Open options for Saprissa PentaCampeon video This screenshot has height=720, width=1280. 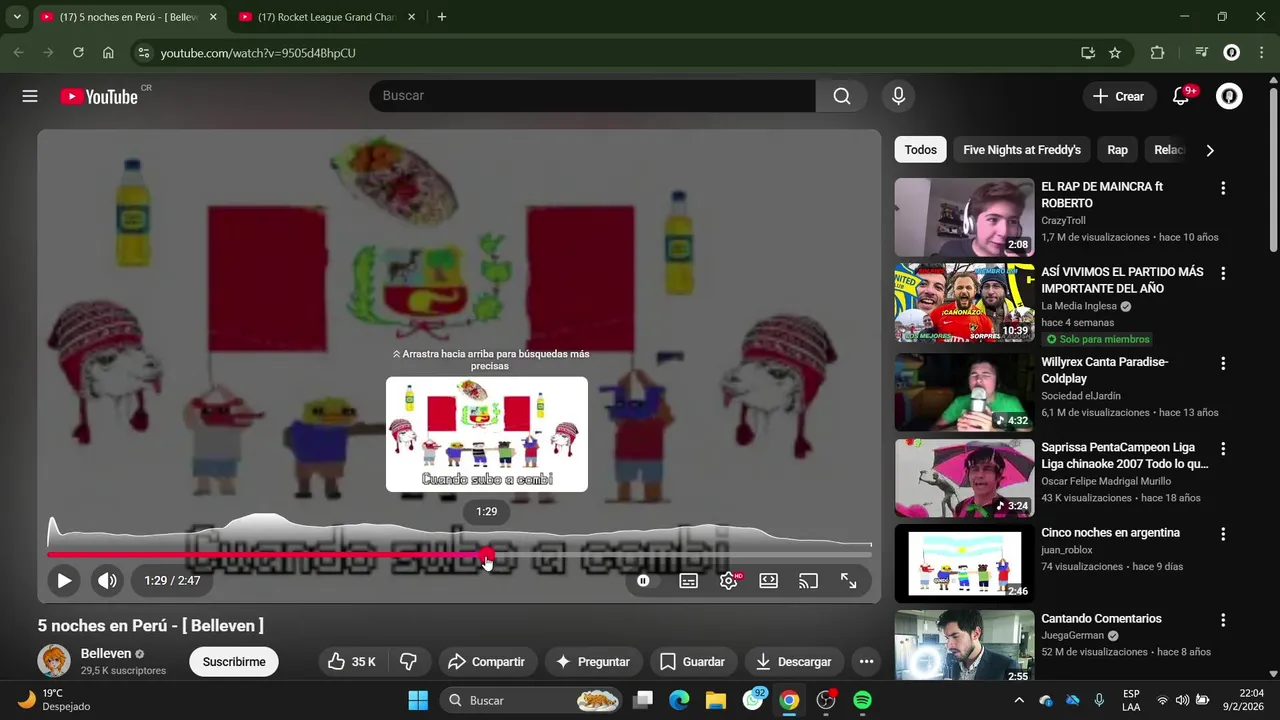tap(1222, 449)
